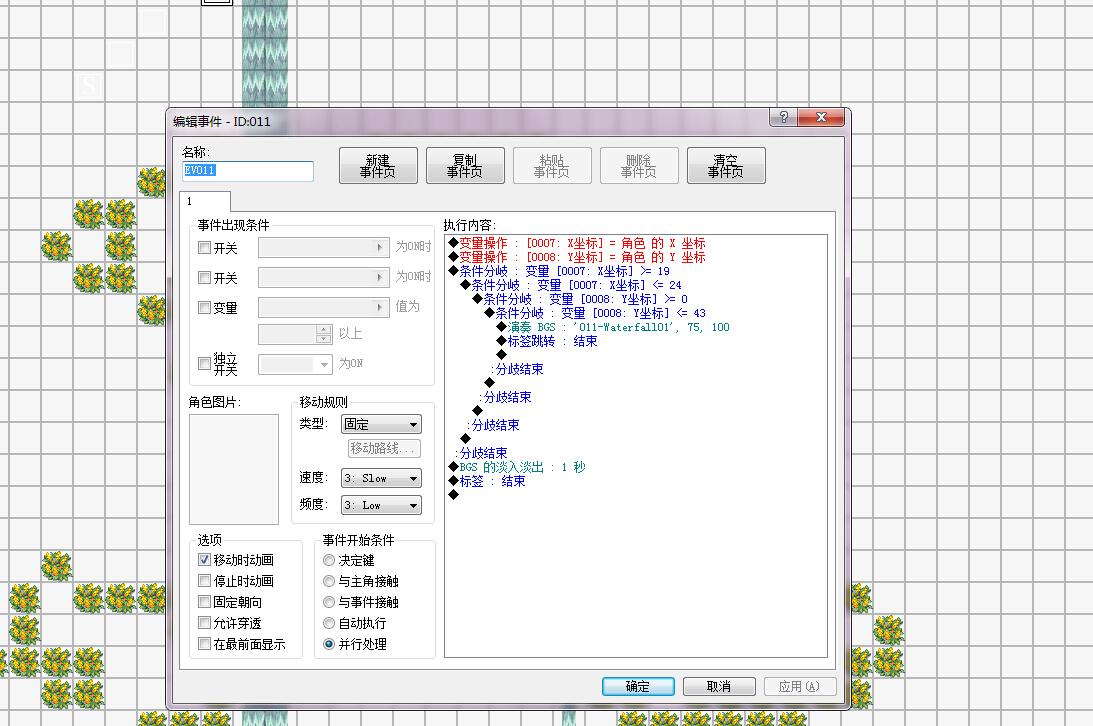The width and height of the screenshot is (1093, 726).
Task: Select line 条件分歧 变量 Y坐标 >= 0
Action: [580, 299]
